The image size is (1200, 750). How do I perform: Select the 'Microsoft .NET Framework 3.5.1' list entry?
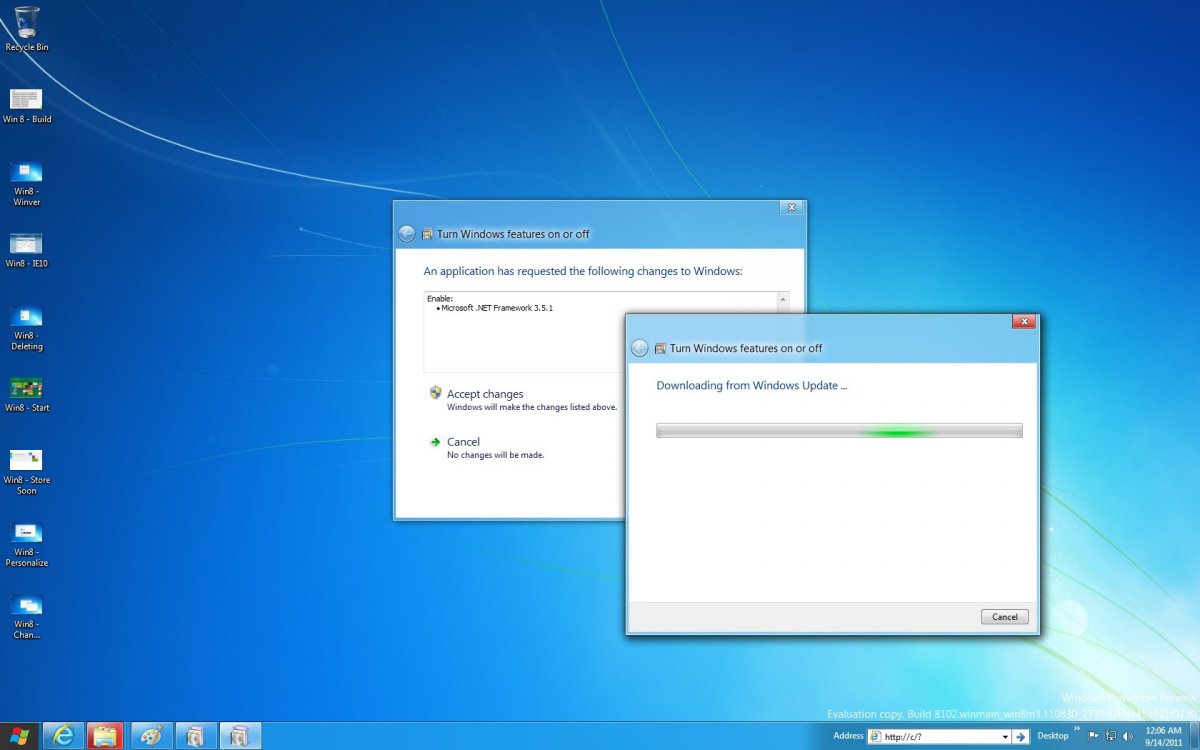click(497, 308)
